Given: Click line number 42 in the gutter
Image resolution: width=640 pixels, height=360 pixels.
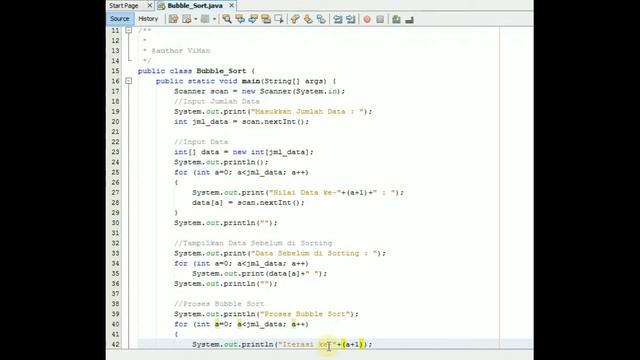Looking at the screenshot, I should coord(116,344).
